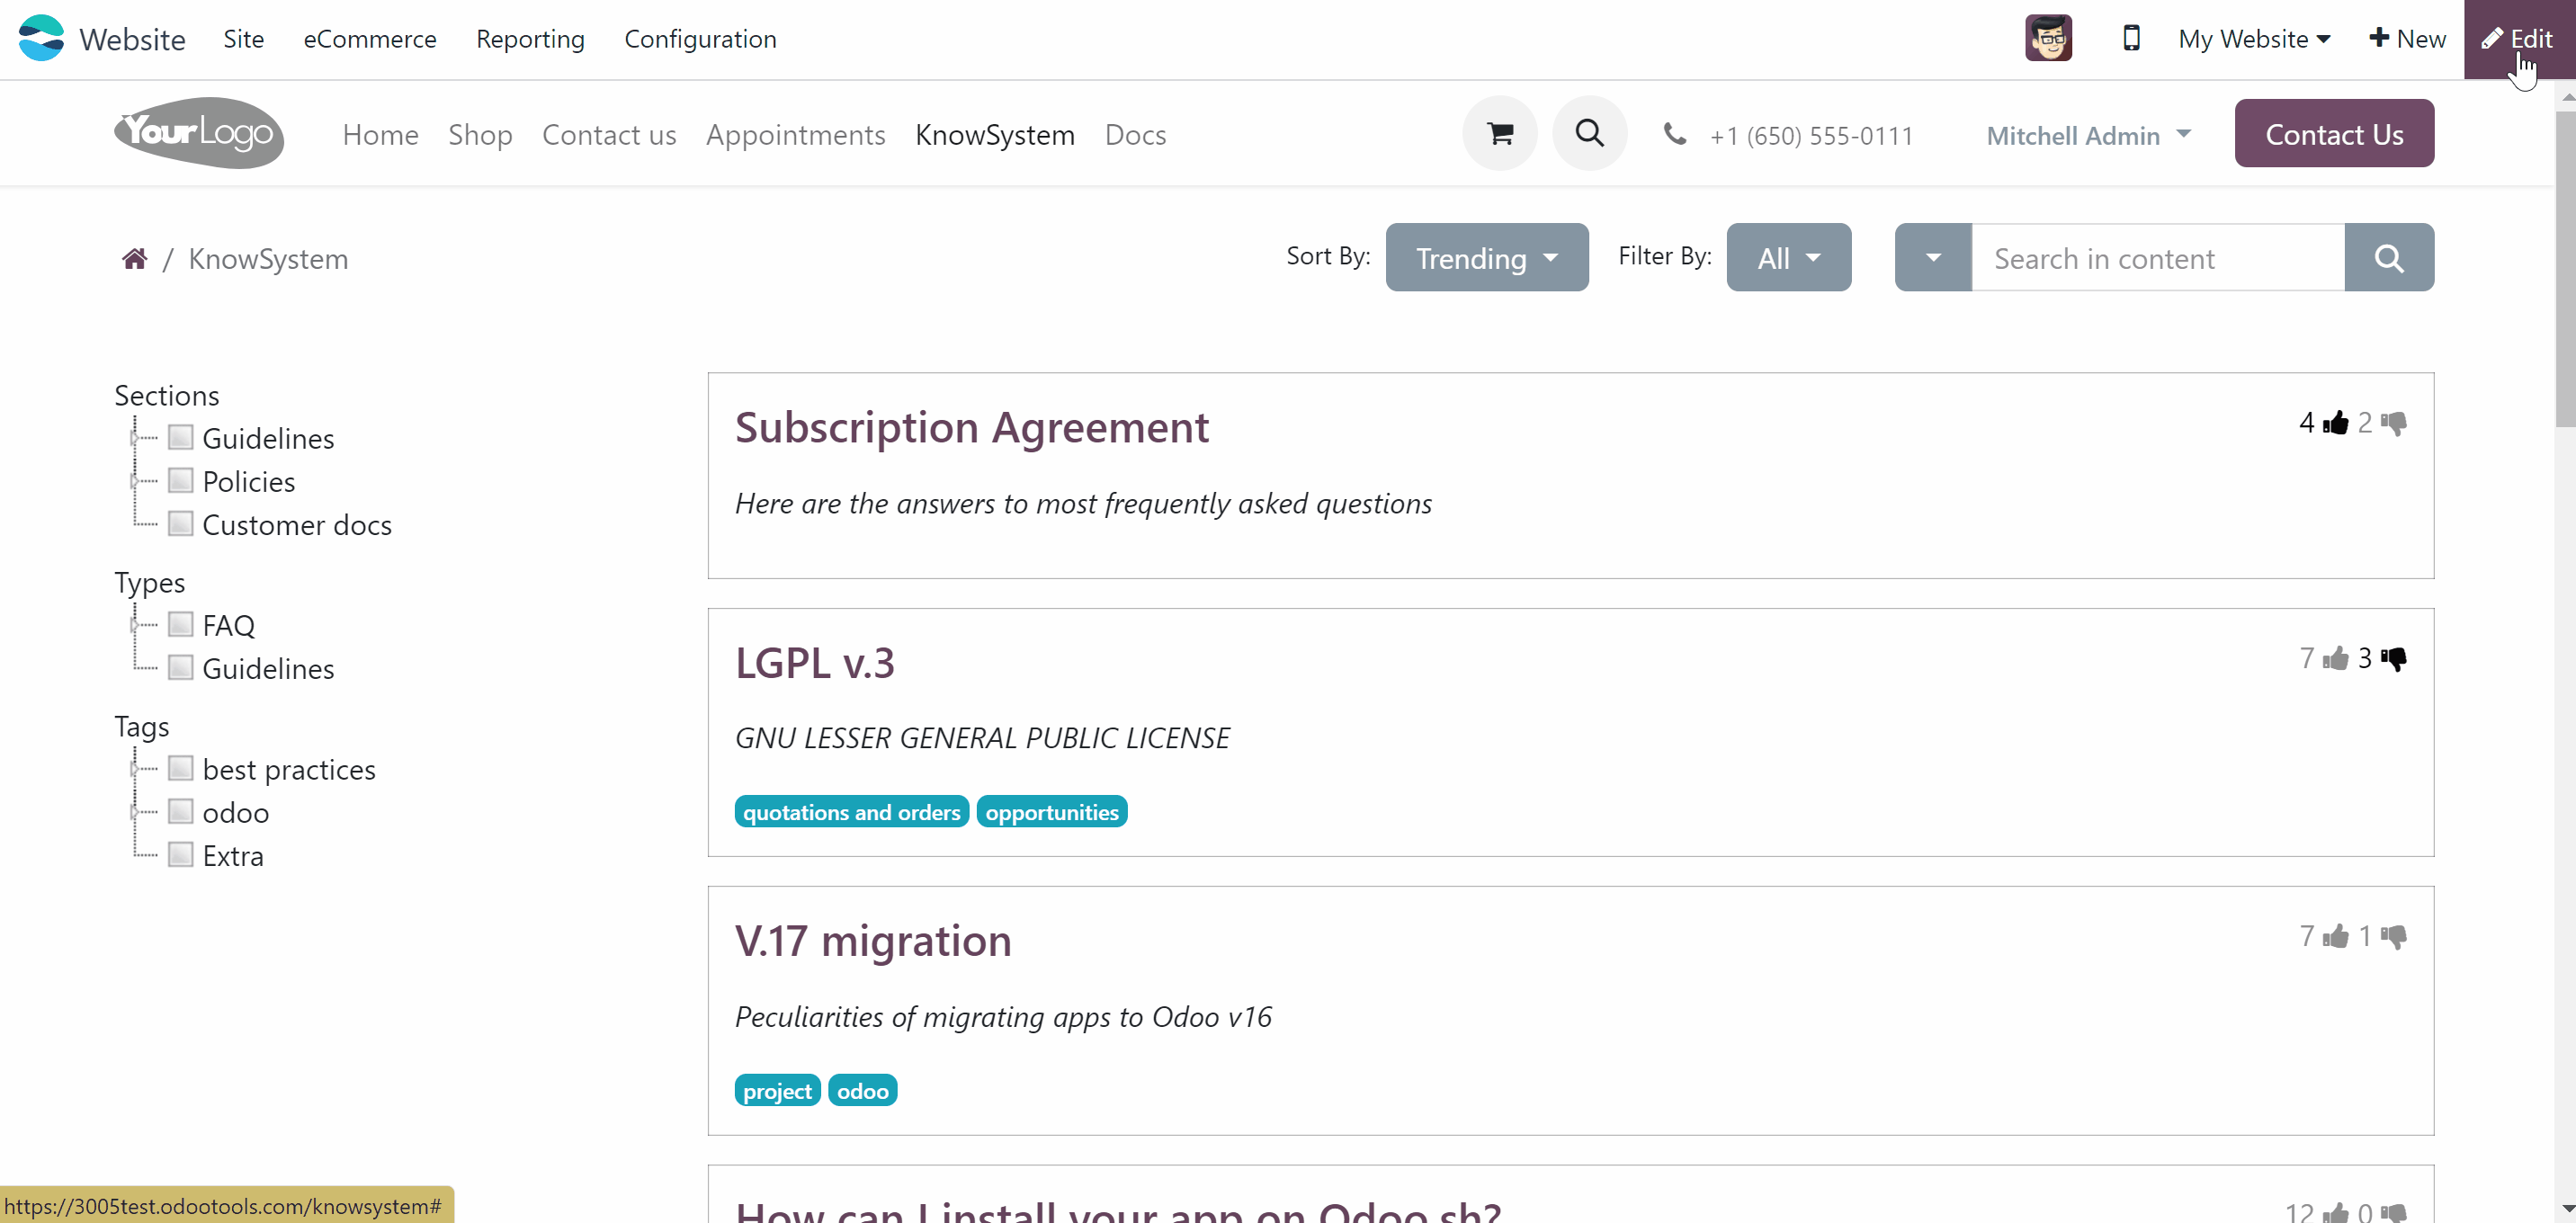The height and width of the screenshot is (1223, 2576).
Task: Click the opportunities tag
Action: tap(1052, 812)
